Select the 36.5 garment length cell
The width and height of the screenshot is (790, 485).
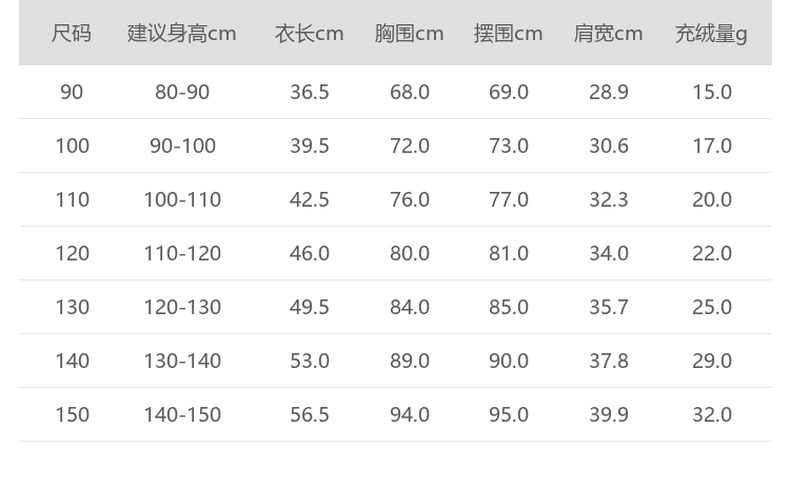tap(309, 92)
